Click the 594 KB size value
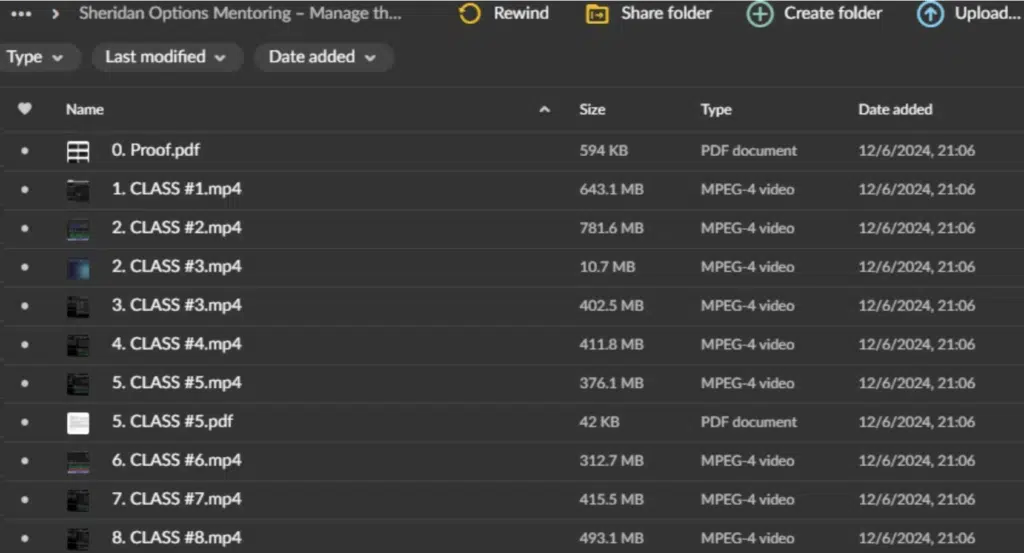 click(603, 151)
